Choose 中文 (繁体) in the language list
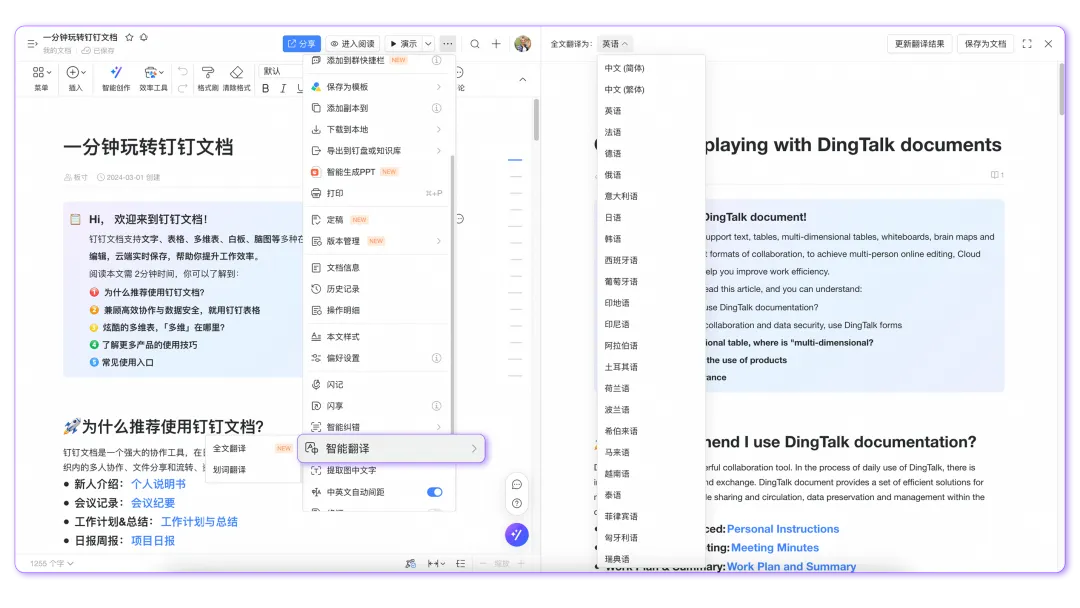Viewport: 1080px width, 608px height. (651, 90)
